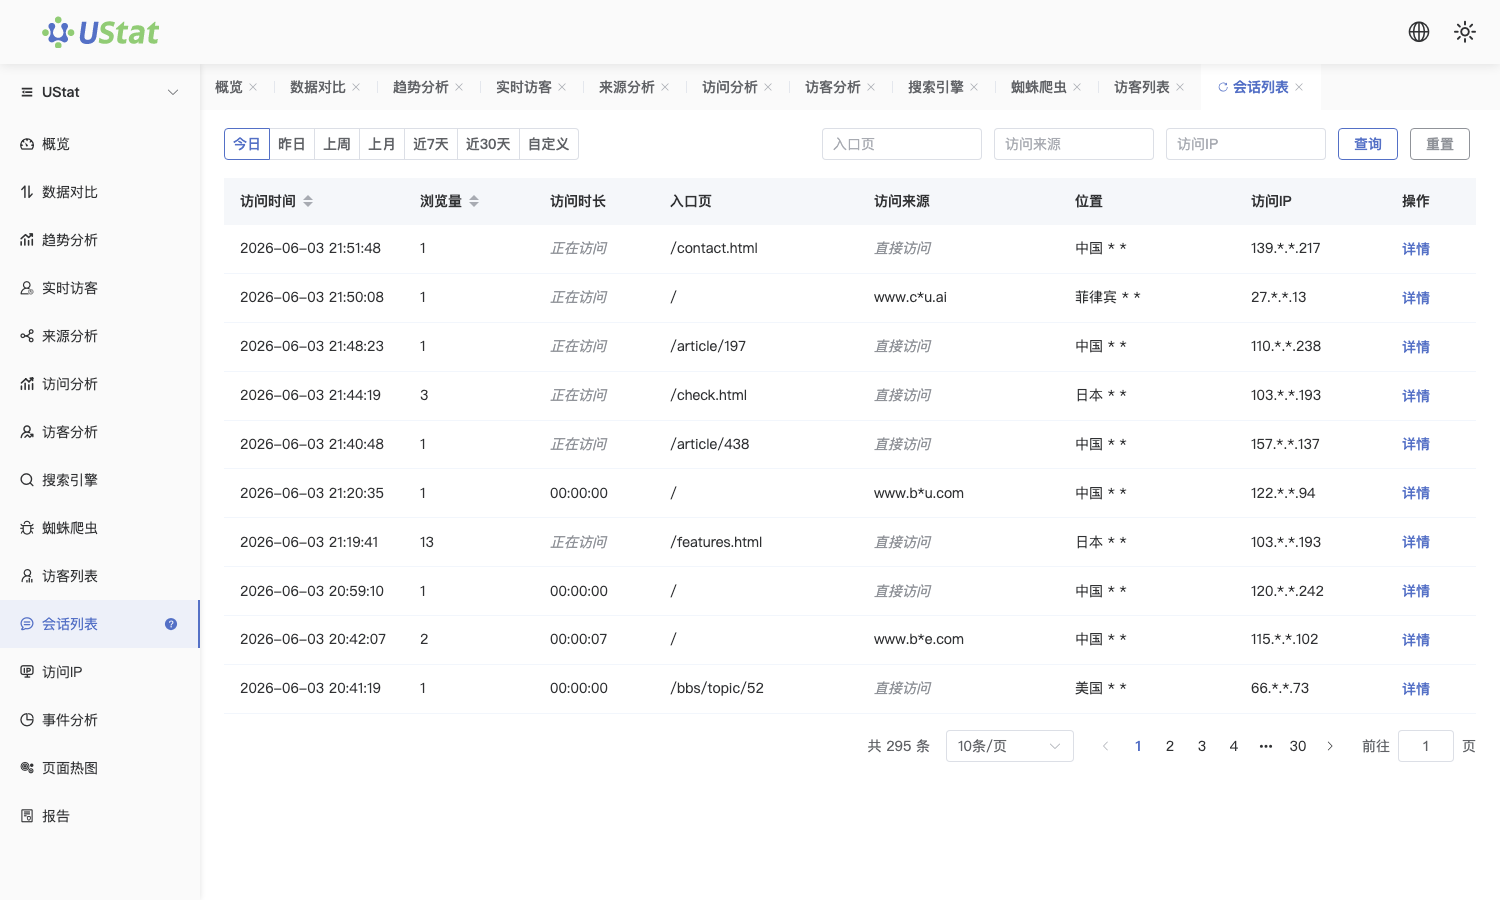1500x900 pixels.
Task: Click entry page /article/438 cell
Action: click(x=710, y=444)
